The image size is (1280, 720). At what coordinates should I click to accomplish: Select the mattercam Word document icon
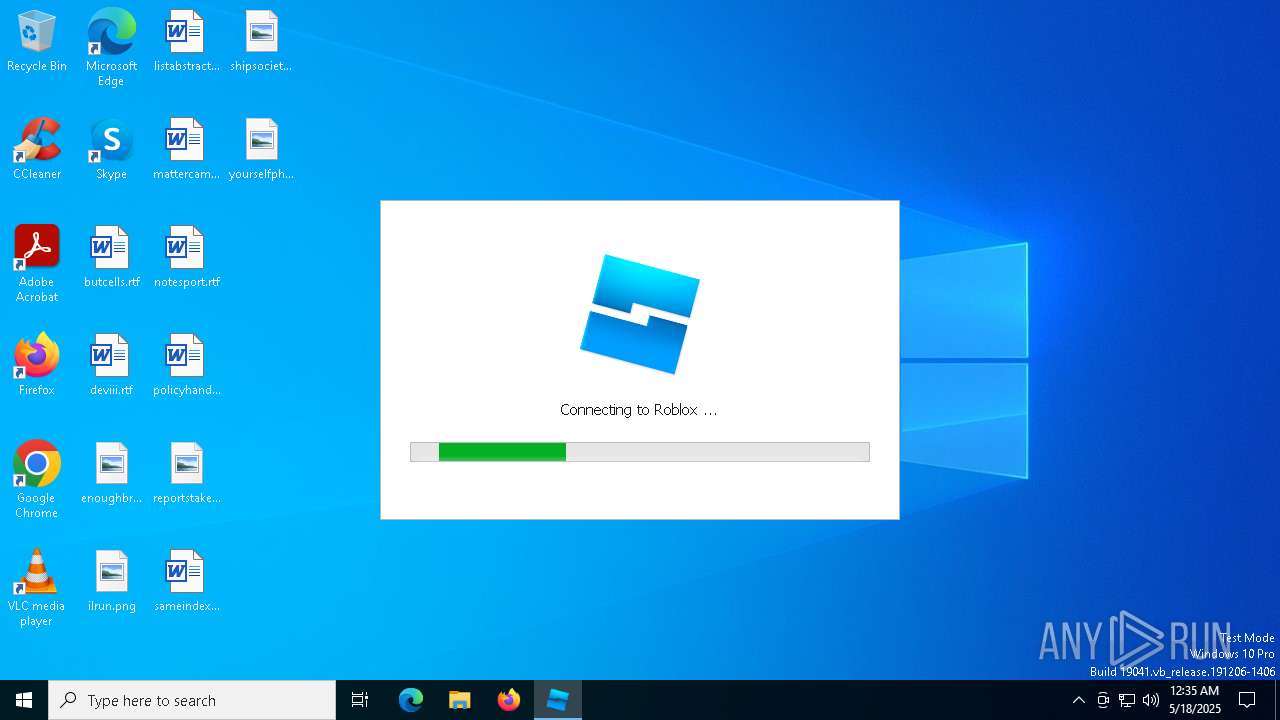pyautogui.click(x=186, y=150)
